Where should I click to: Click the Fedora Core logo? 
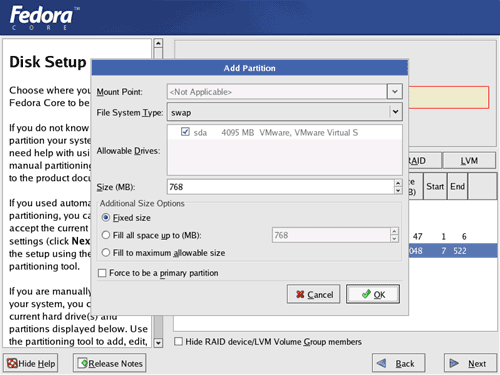click(44, 17)
